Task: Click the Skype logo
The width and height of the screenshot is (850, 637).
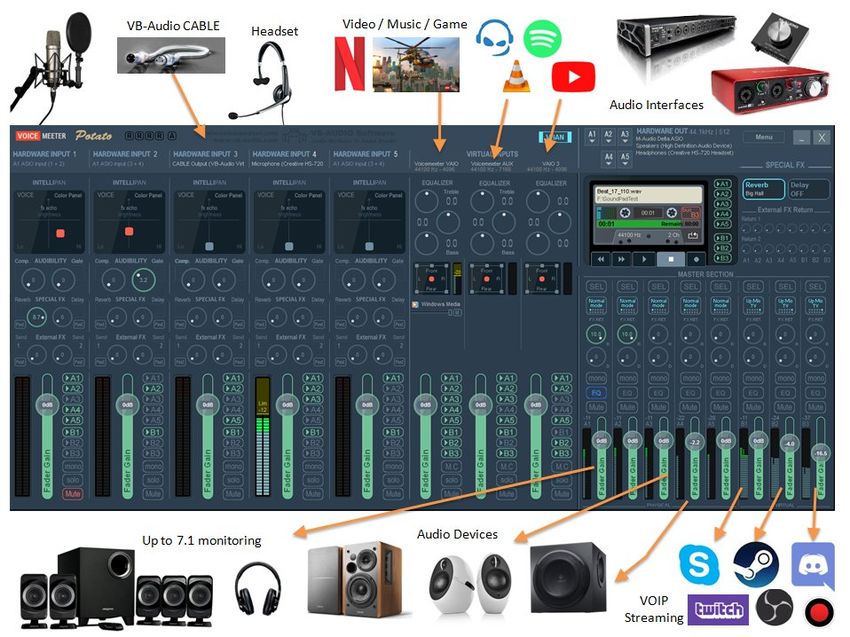Action: [699, 565]
